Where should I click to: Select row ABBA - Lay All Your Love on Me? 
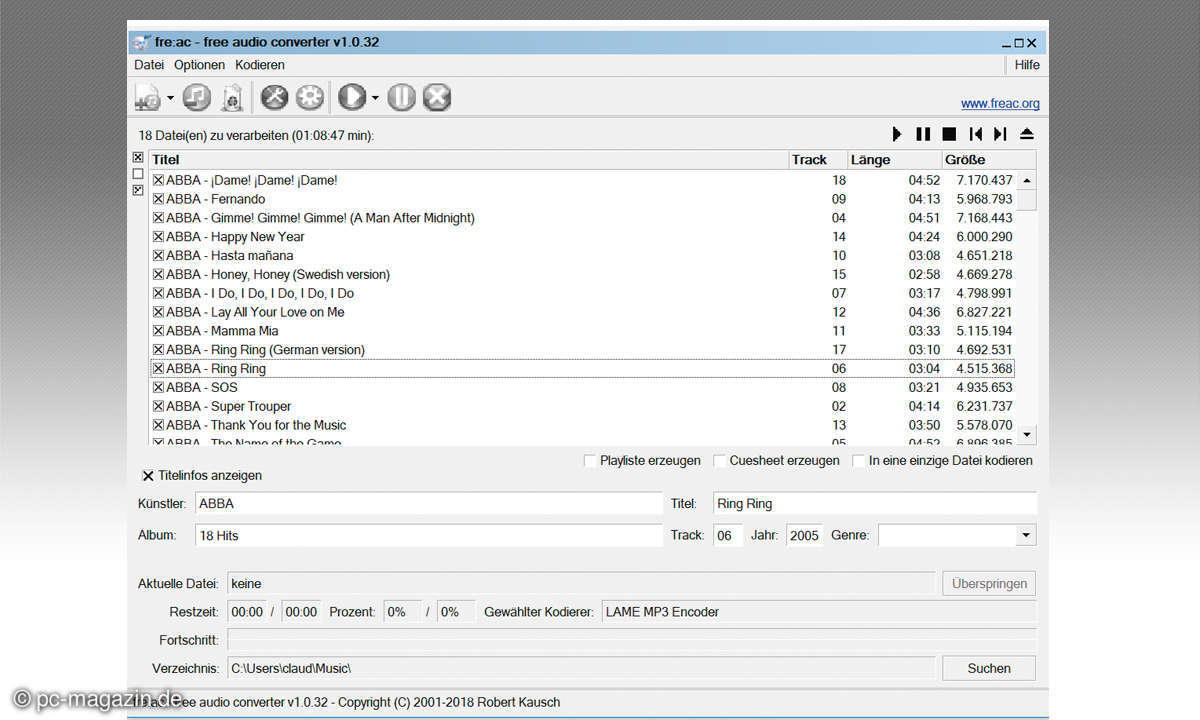coord(582,312)
